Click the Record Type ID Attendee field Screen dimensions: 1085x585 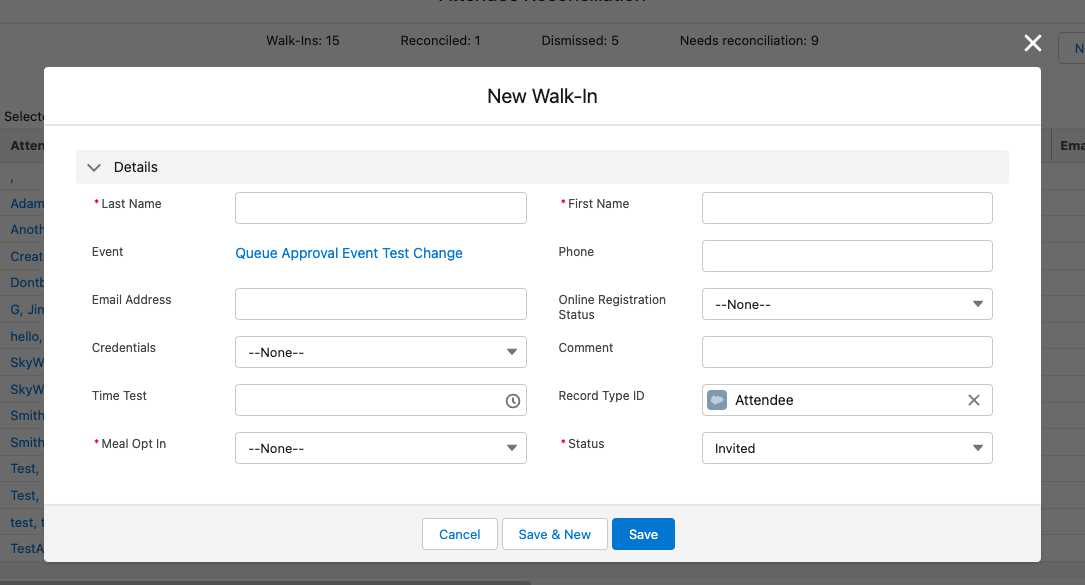[840, 400]
